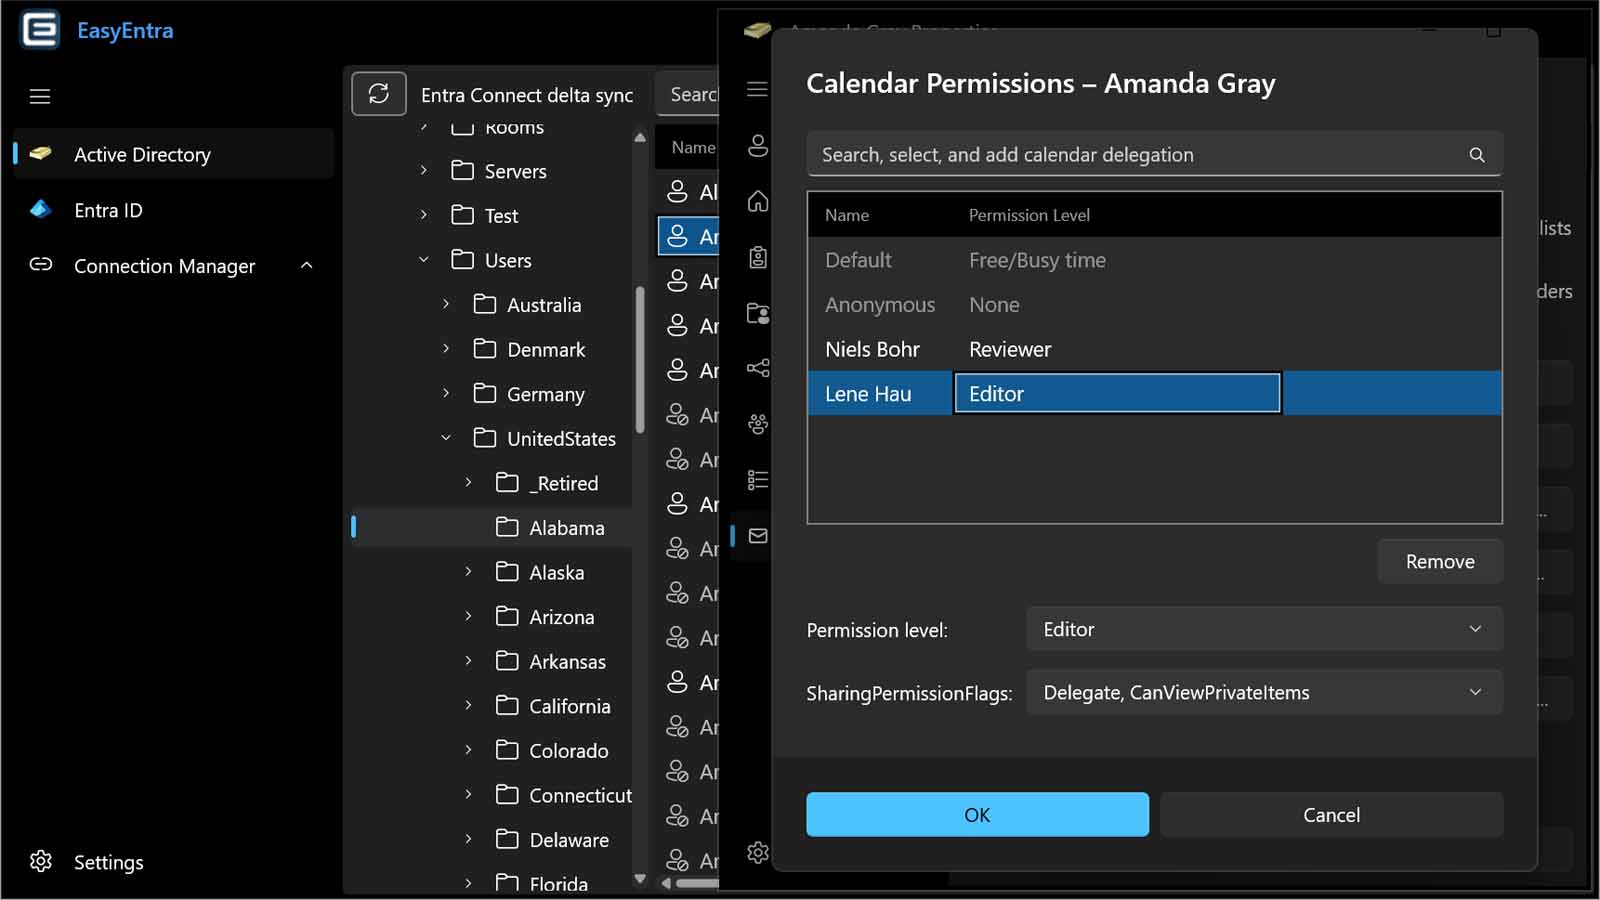Collapse the Connection Manager section
This screenshot has width=1600, height=900.
click(307, 266)
